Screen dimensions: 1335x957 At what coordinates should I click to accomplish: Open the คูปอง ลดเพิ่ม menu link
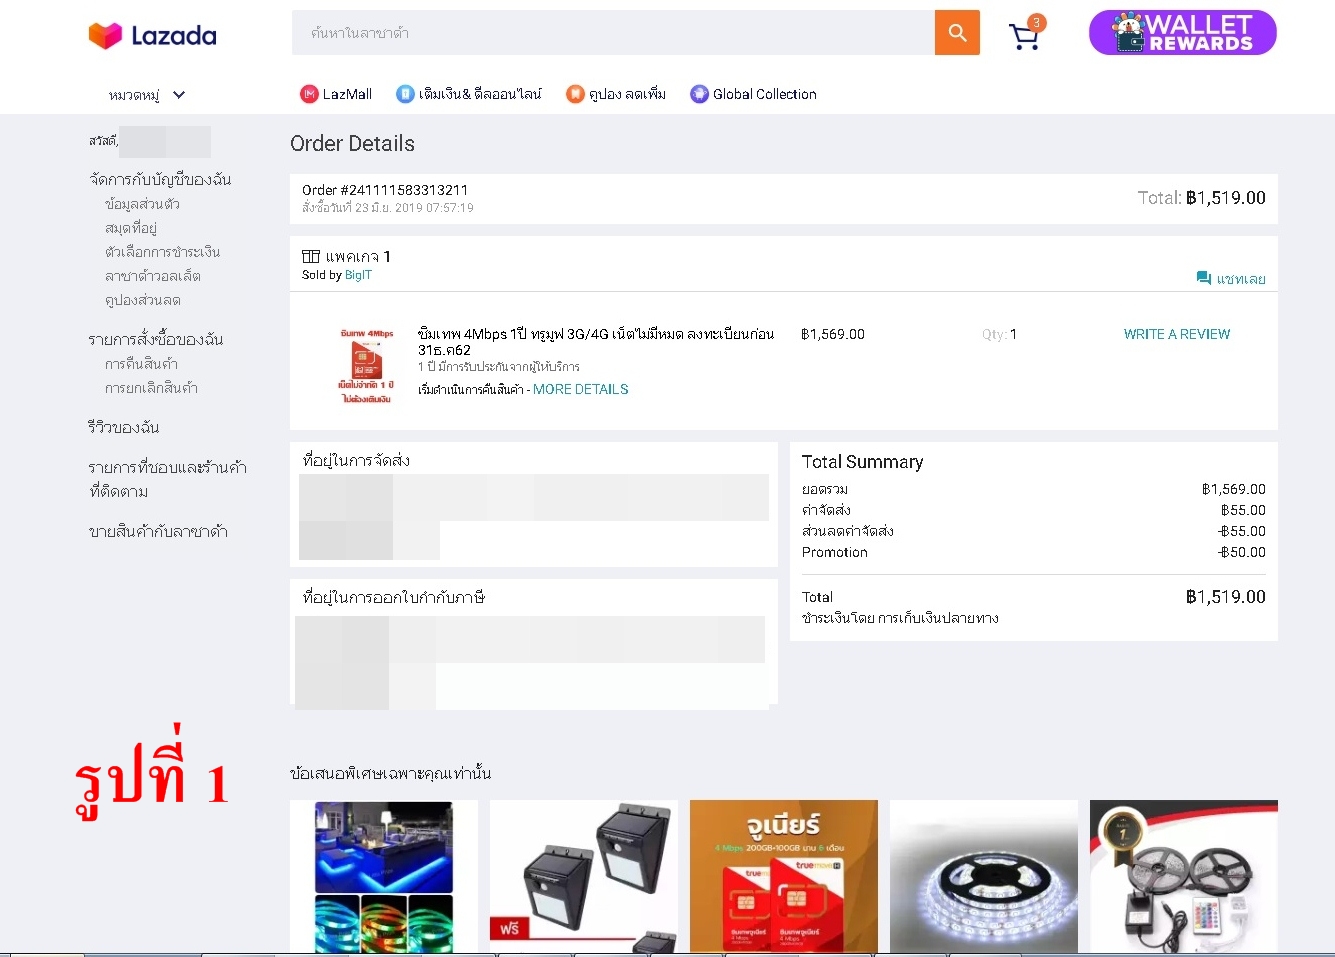(x=627, y=94)
